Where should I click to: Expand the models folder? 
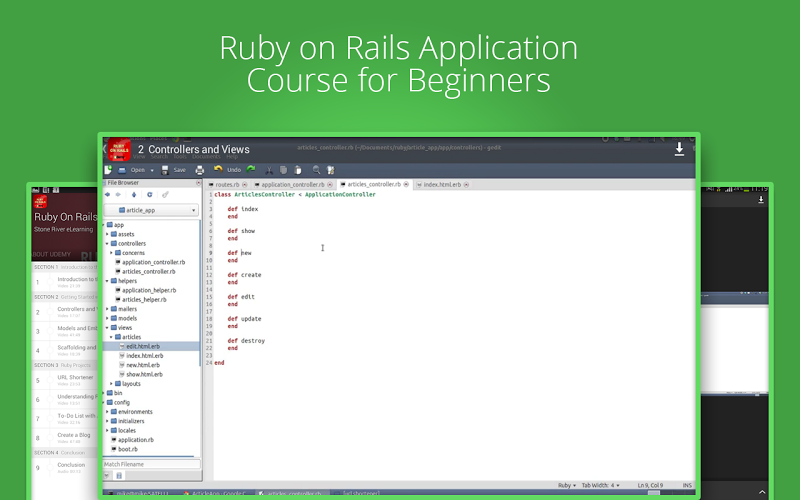[107, 318]
